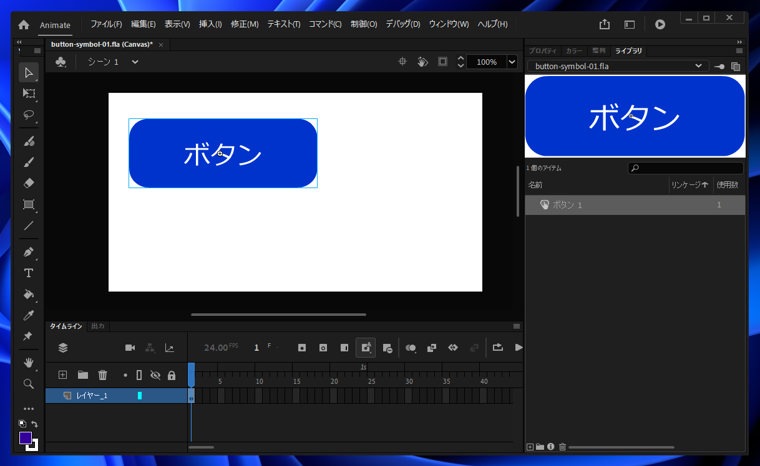Image resolution: width=760 pixels, height=466 pixels.
Task: Select the Zoom magnifier tool
Action: pyautogui.click(x=29, y=384)
